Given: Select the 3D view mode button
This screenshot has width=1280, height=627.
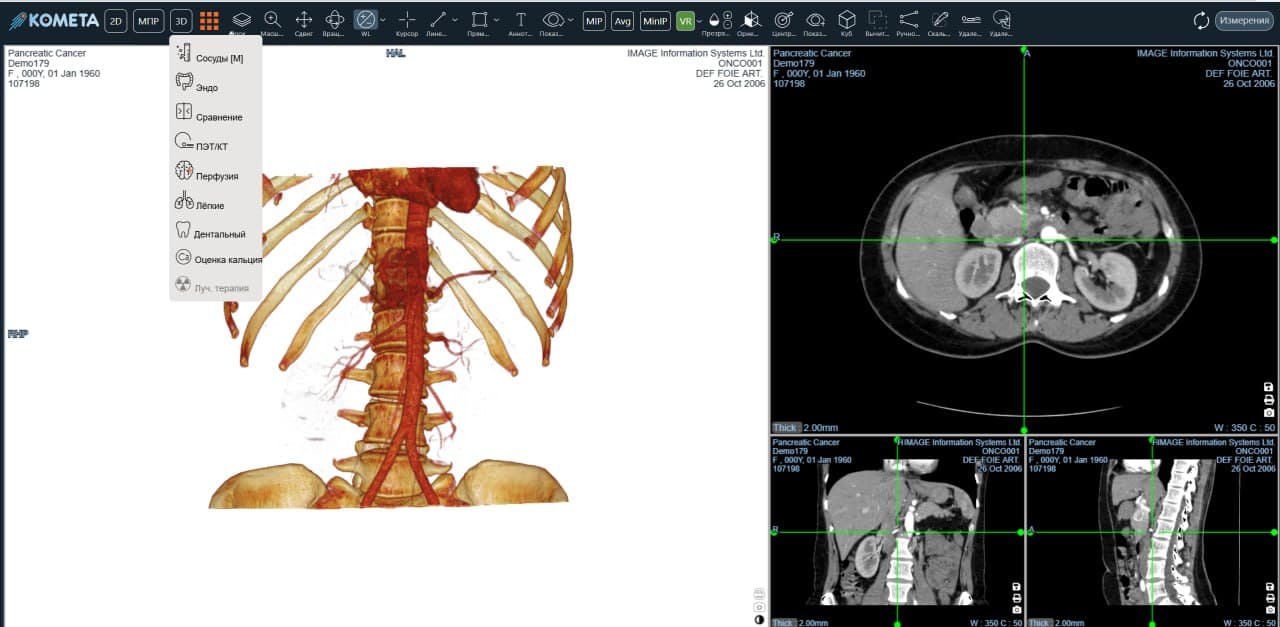Looking at the screenshot, I should point(181,20).
